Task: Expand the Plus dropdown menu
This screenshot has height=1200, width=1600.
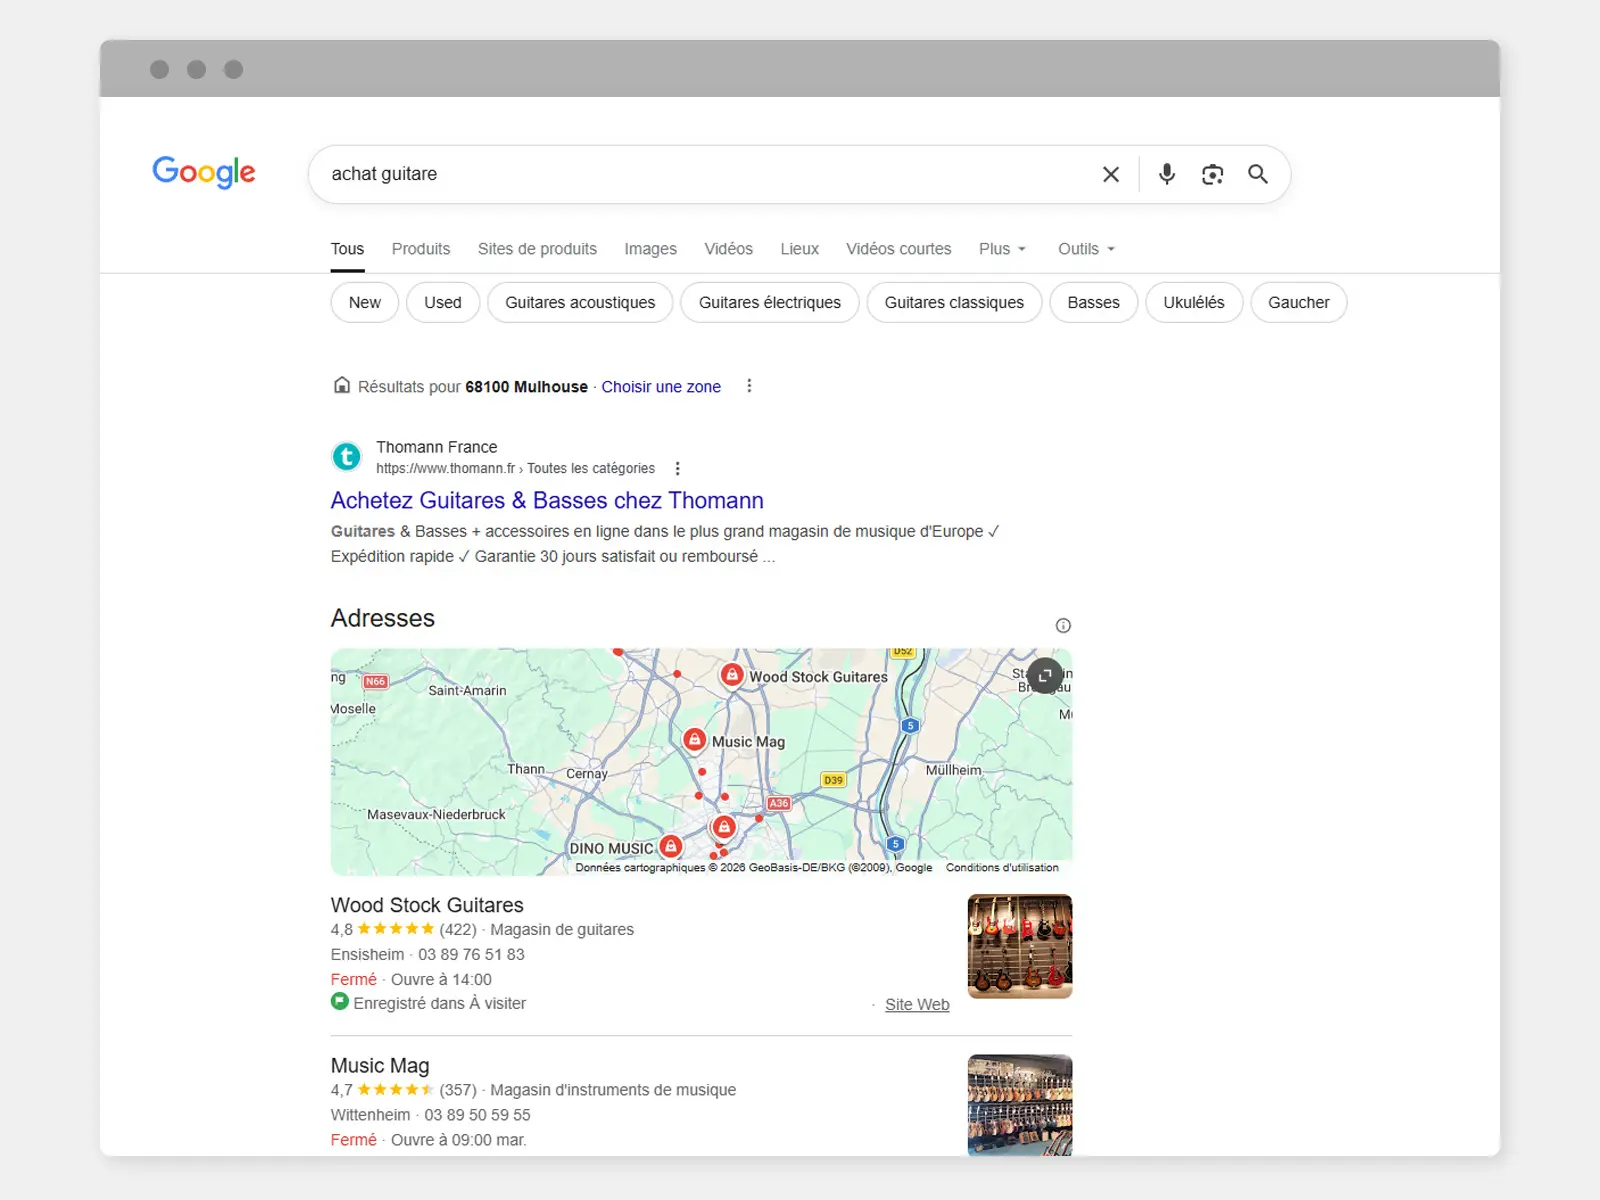Action: (x=1002, y=249)
